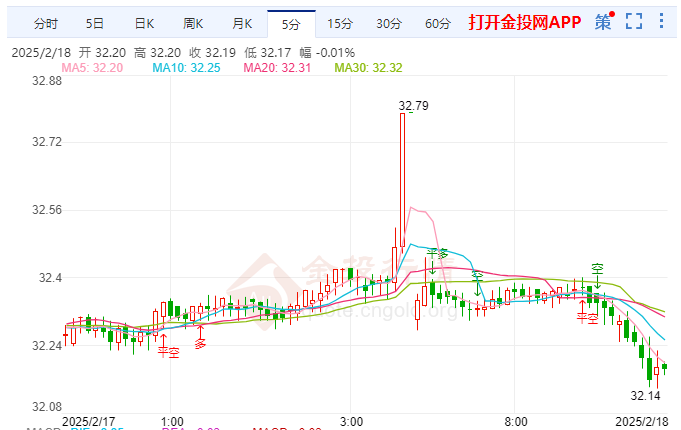
Task: Toggle the fullscreen chart icon
Action: click(x=634, y=21)
